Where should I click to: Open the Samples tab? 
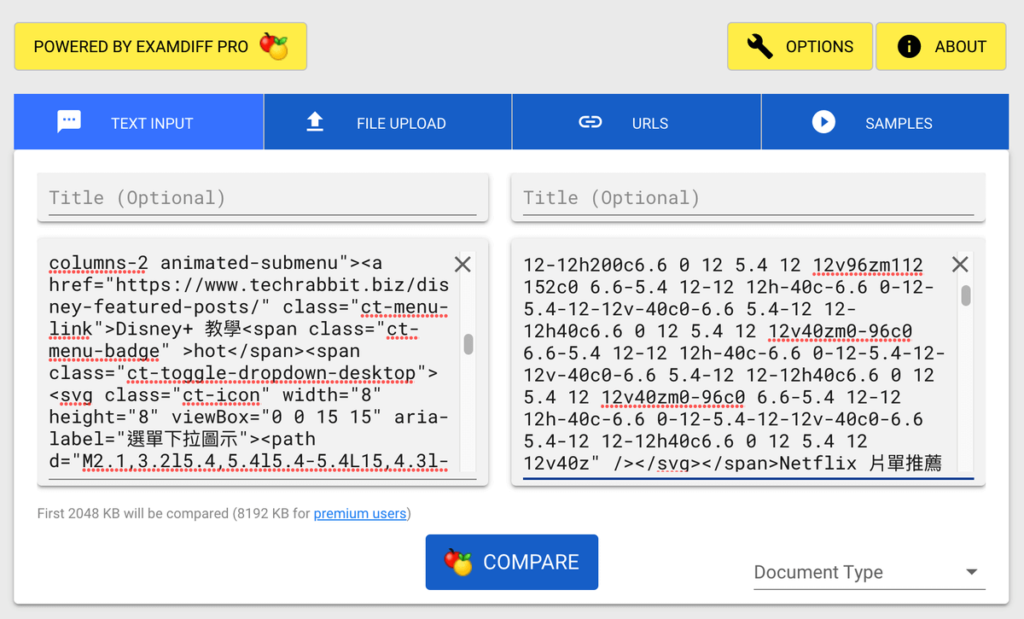point(885,122)
